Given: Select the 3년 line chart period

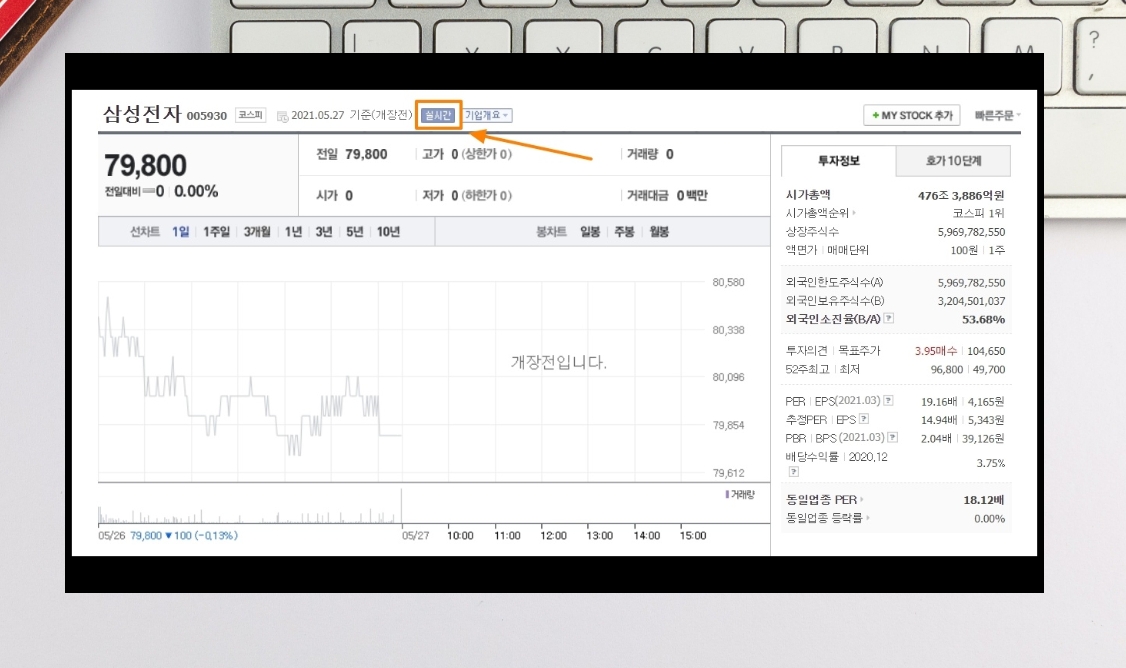Looking at the screenshot, I should pos(324,231).
